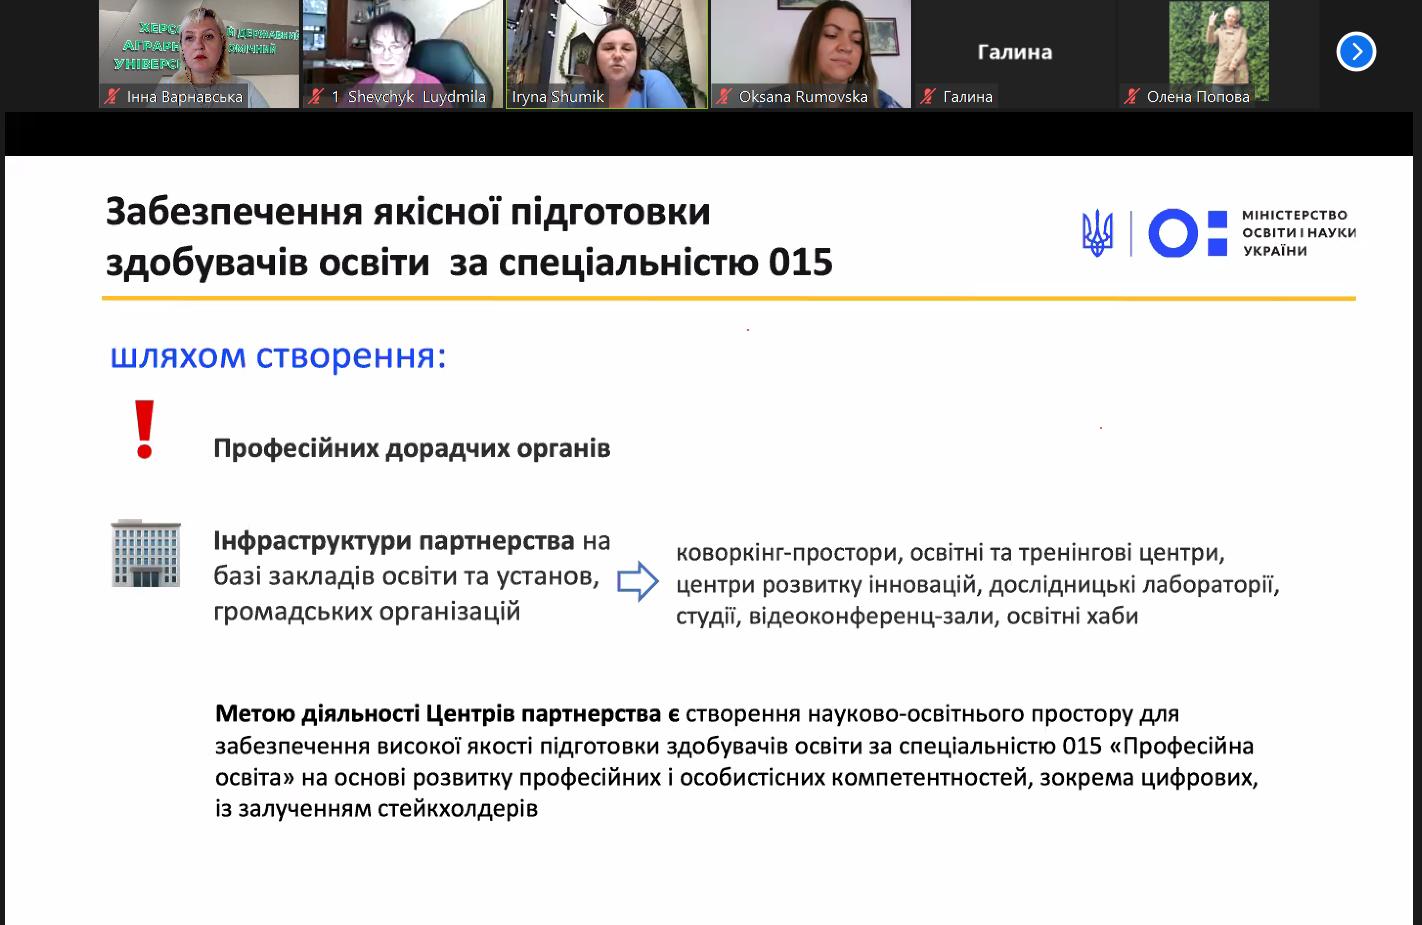Click the muted mic icon next to Галина label
This screenshot has width=1422, height=925.
[928, 97]
